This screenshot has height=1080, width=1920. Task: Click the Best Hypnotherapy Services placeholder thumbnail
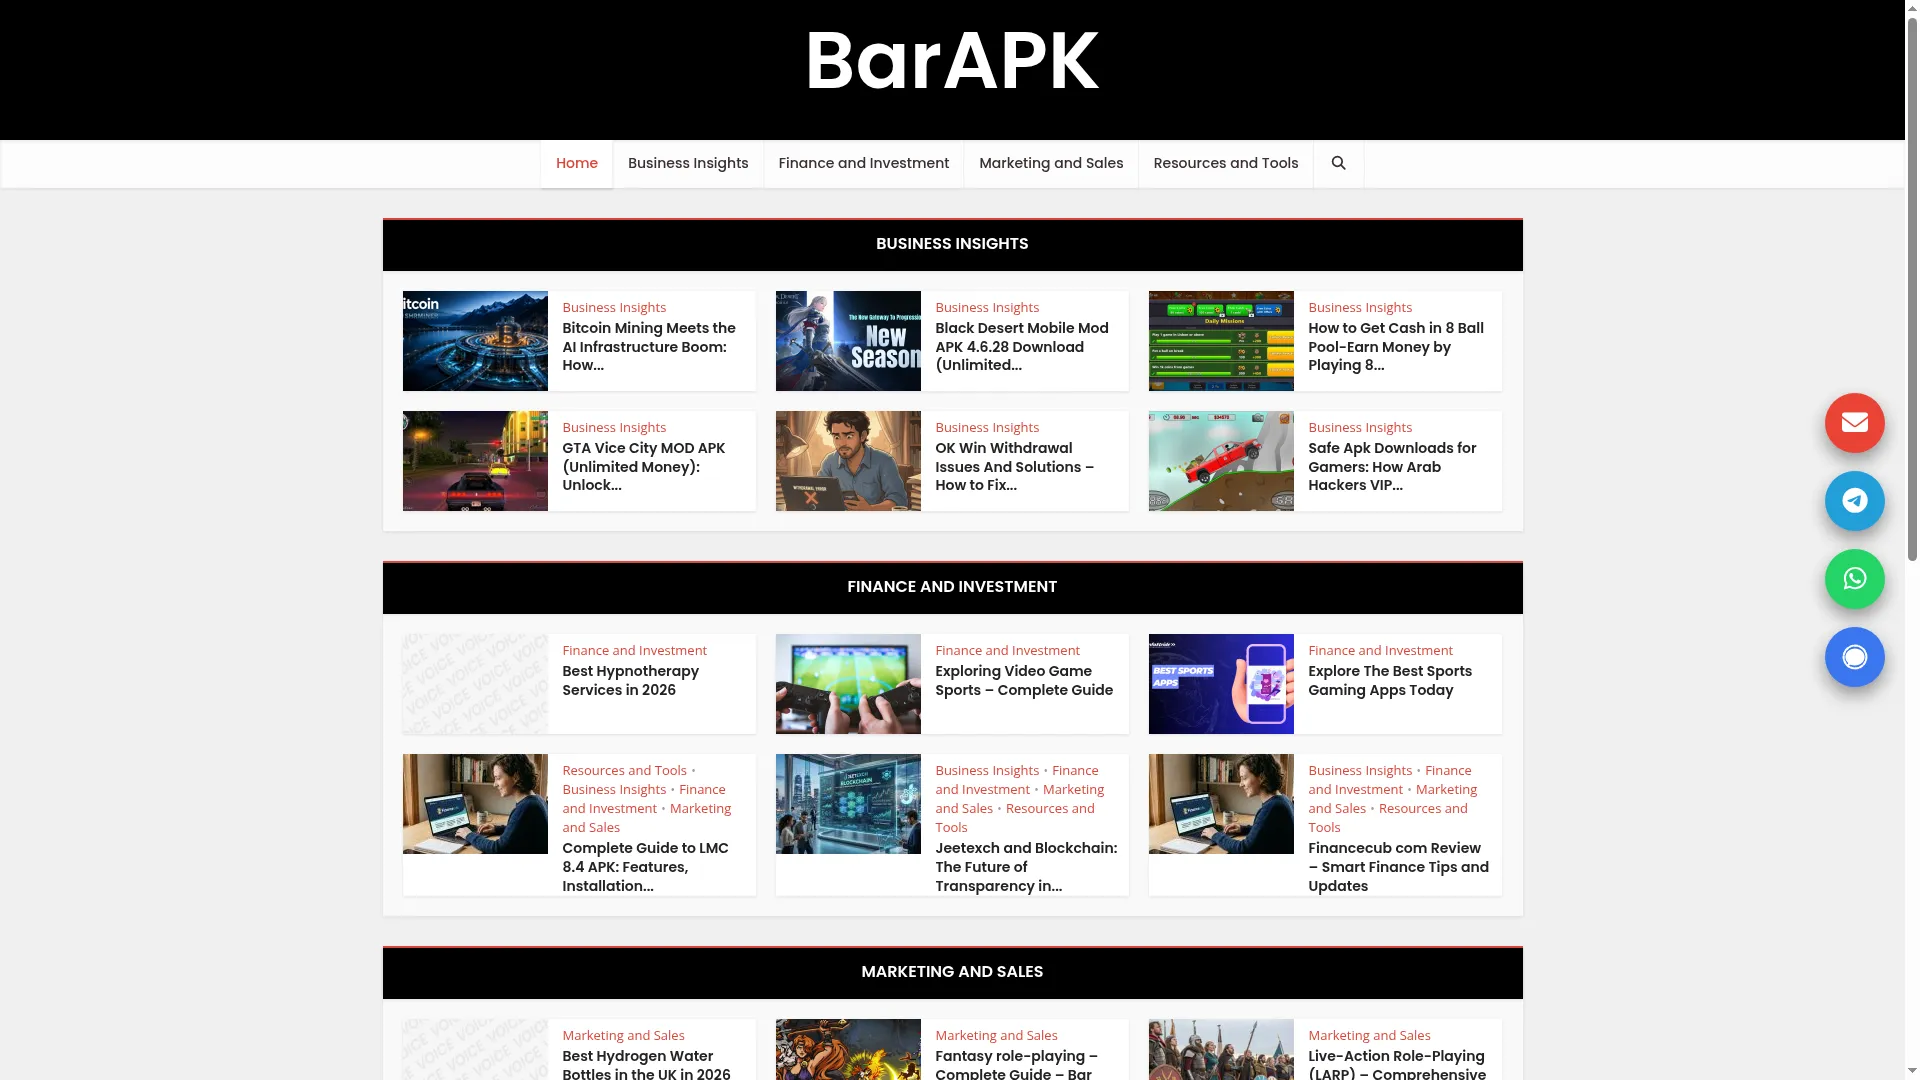point(475,684)
